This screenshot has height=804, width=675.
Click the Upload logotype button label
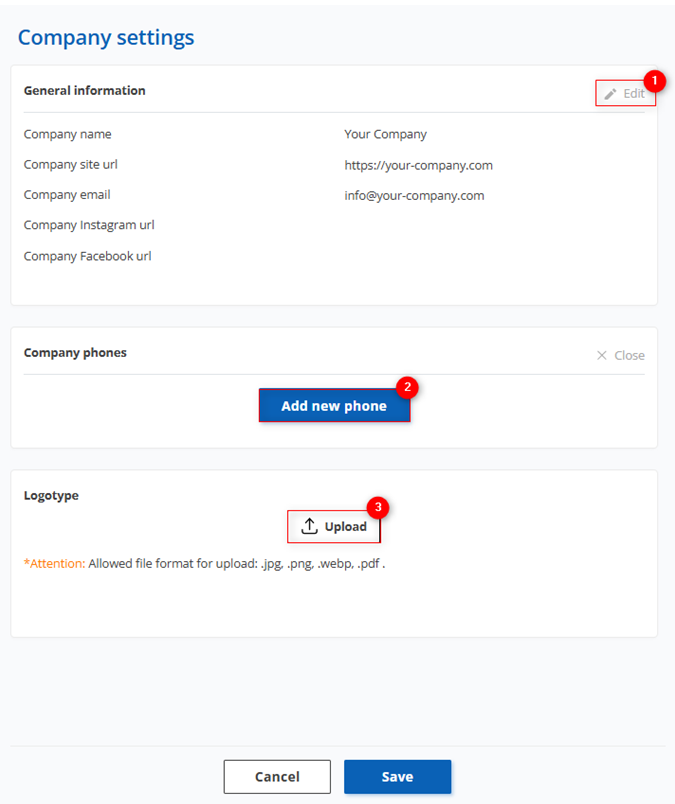pos(346,527)
